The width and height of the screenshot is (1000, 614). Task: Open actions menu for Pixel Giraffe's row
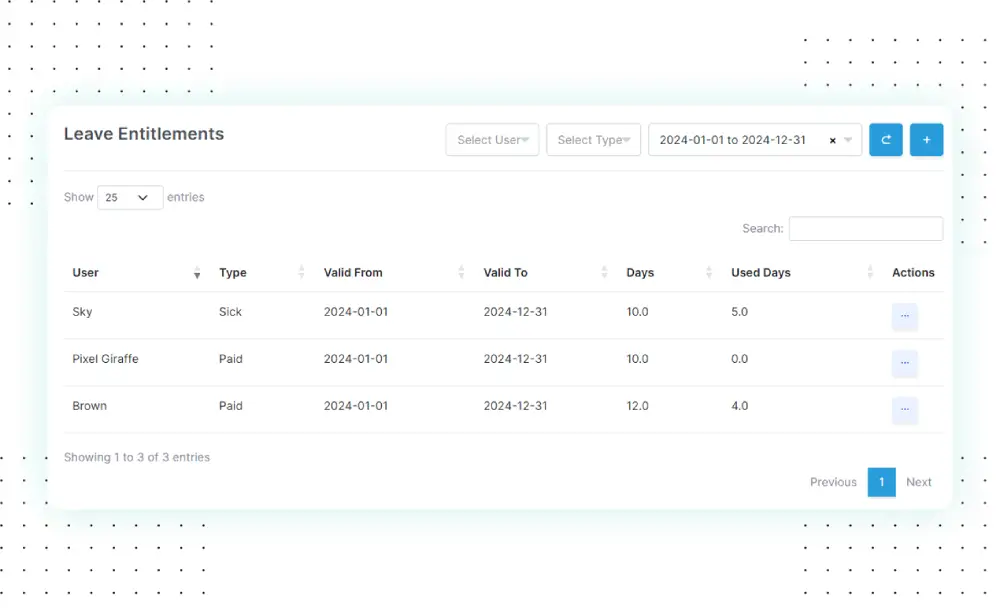coord(904,363)
